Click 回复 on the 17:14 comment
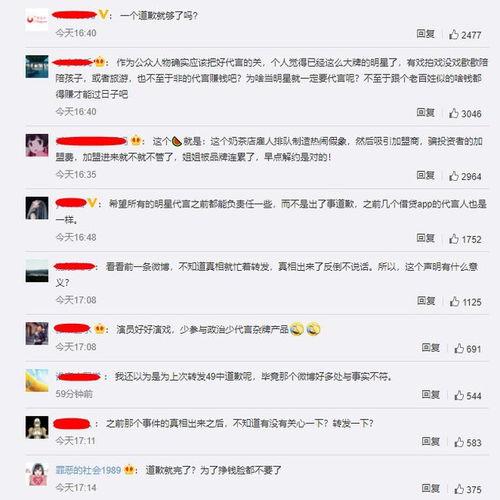Screen dimensions: 500x500 (x=431, y=488)
